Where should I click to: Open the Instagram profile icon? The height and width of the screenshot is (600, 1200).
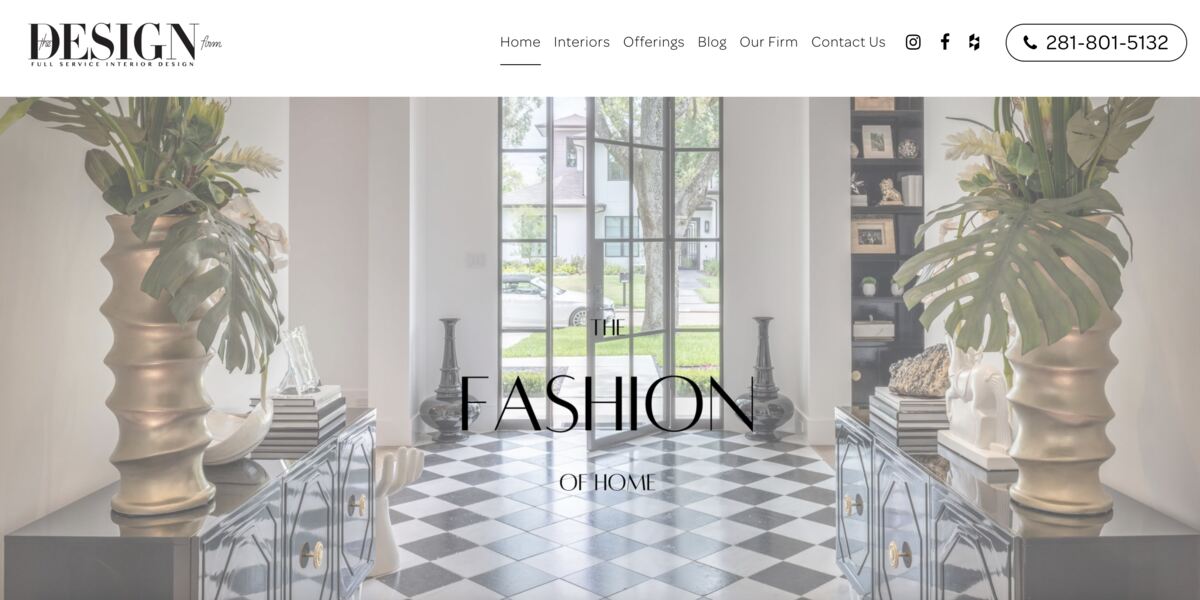pyautogui.click(x=913, y=42)
